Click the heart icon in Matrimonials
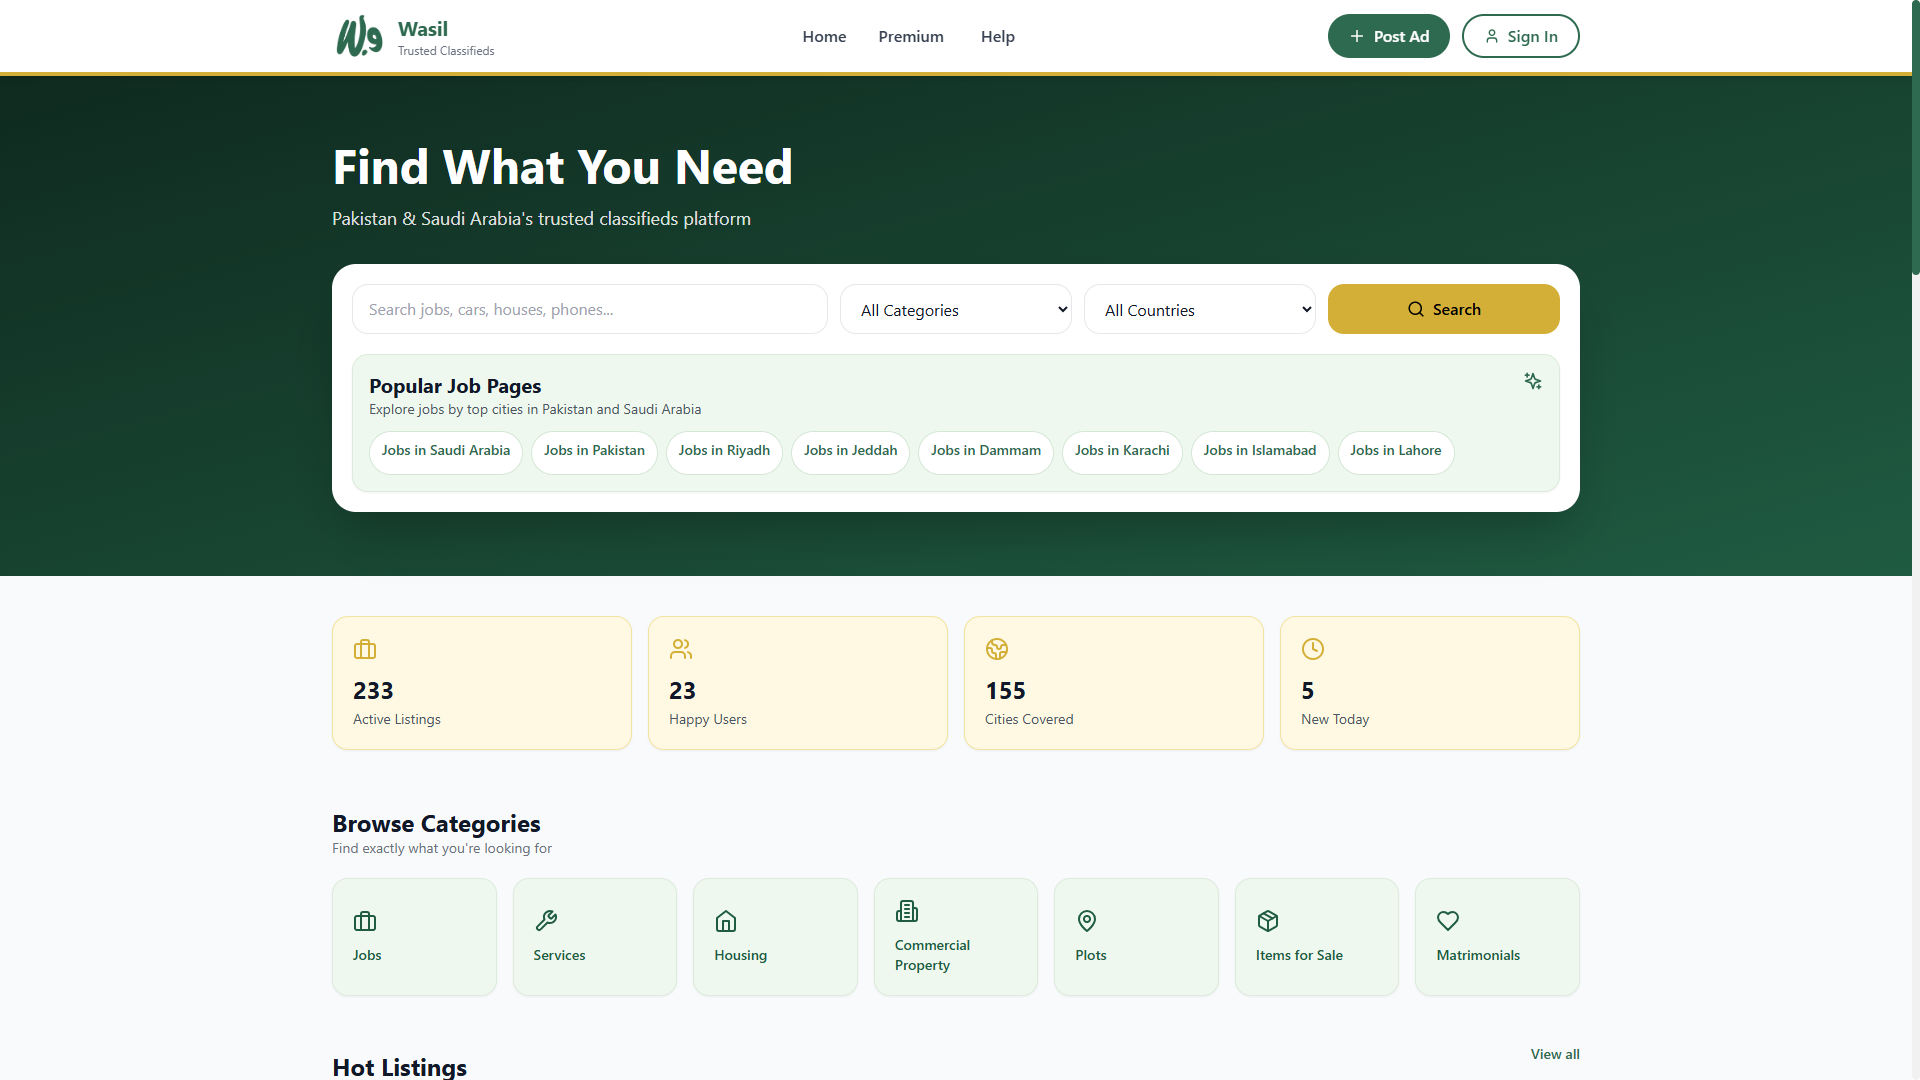 coord(1448,921)
